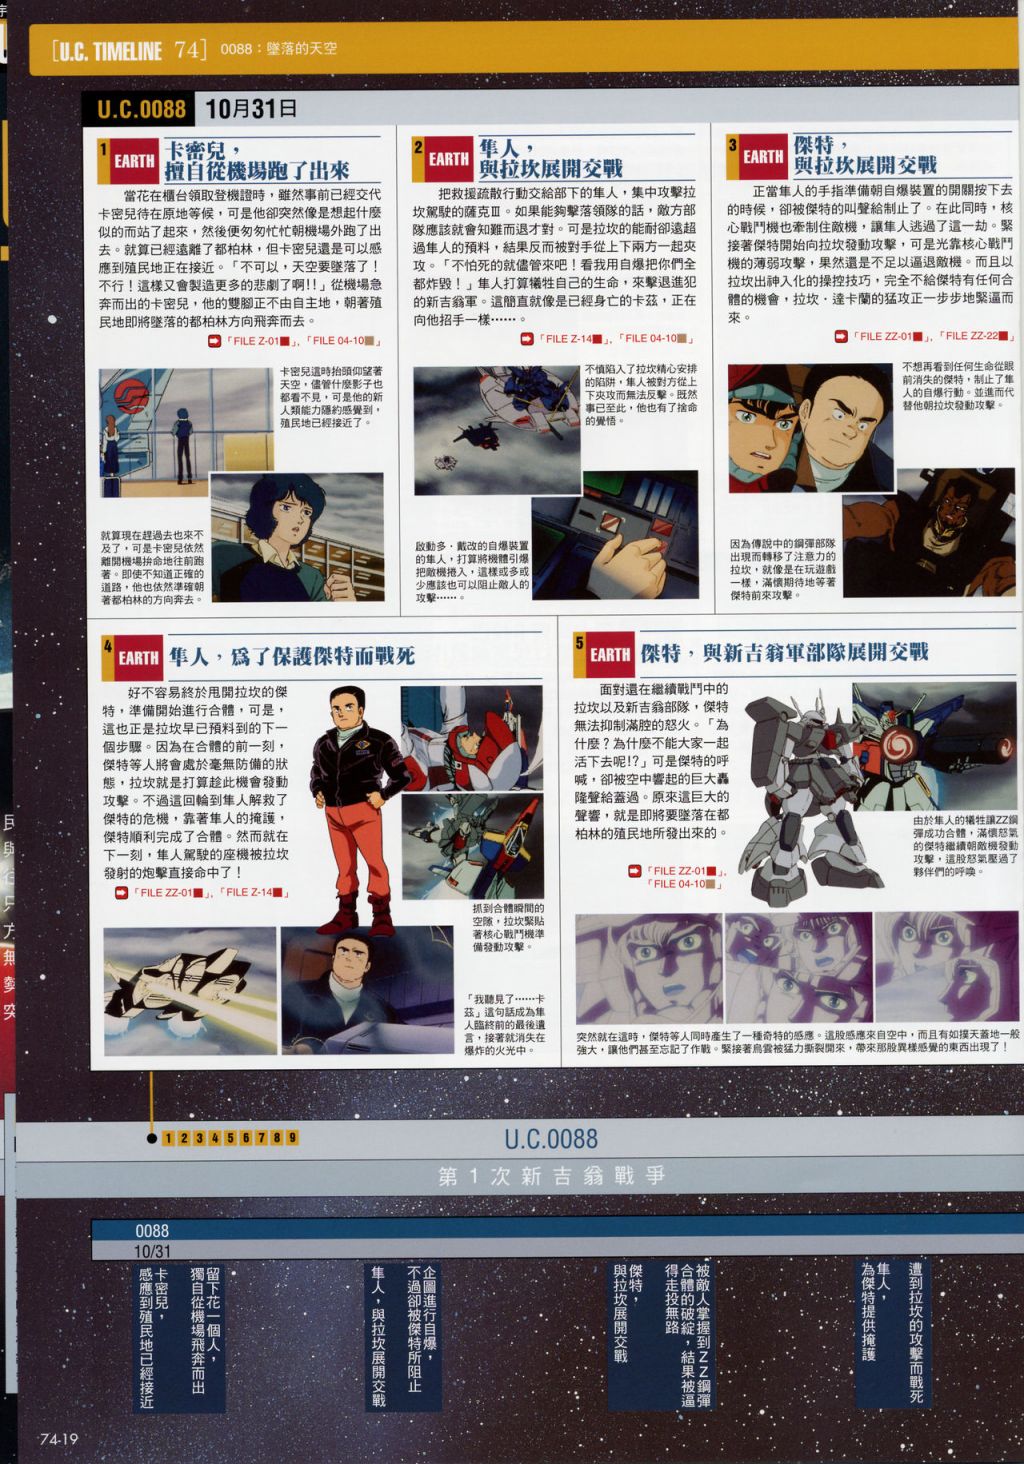Open the white aircraft firing beam image

point(190,991)
